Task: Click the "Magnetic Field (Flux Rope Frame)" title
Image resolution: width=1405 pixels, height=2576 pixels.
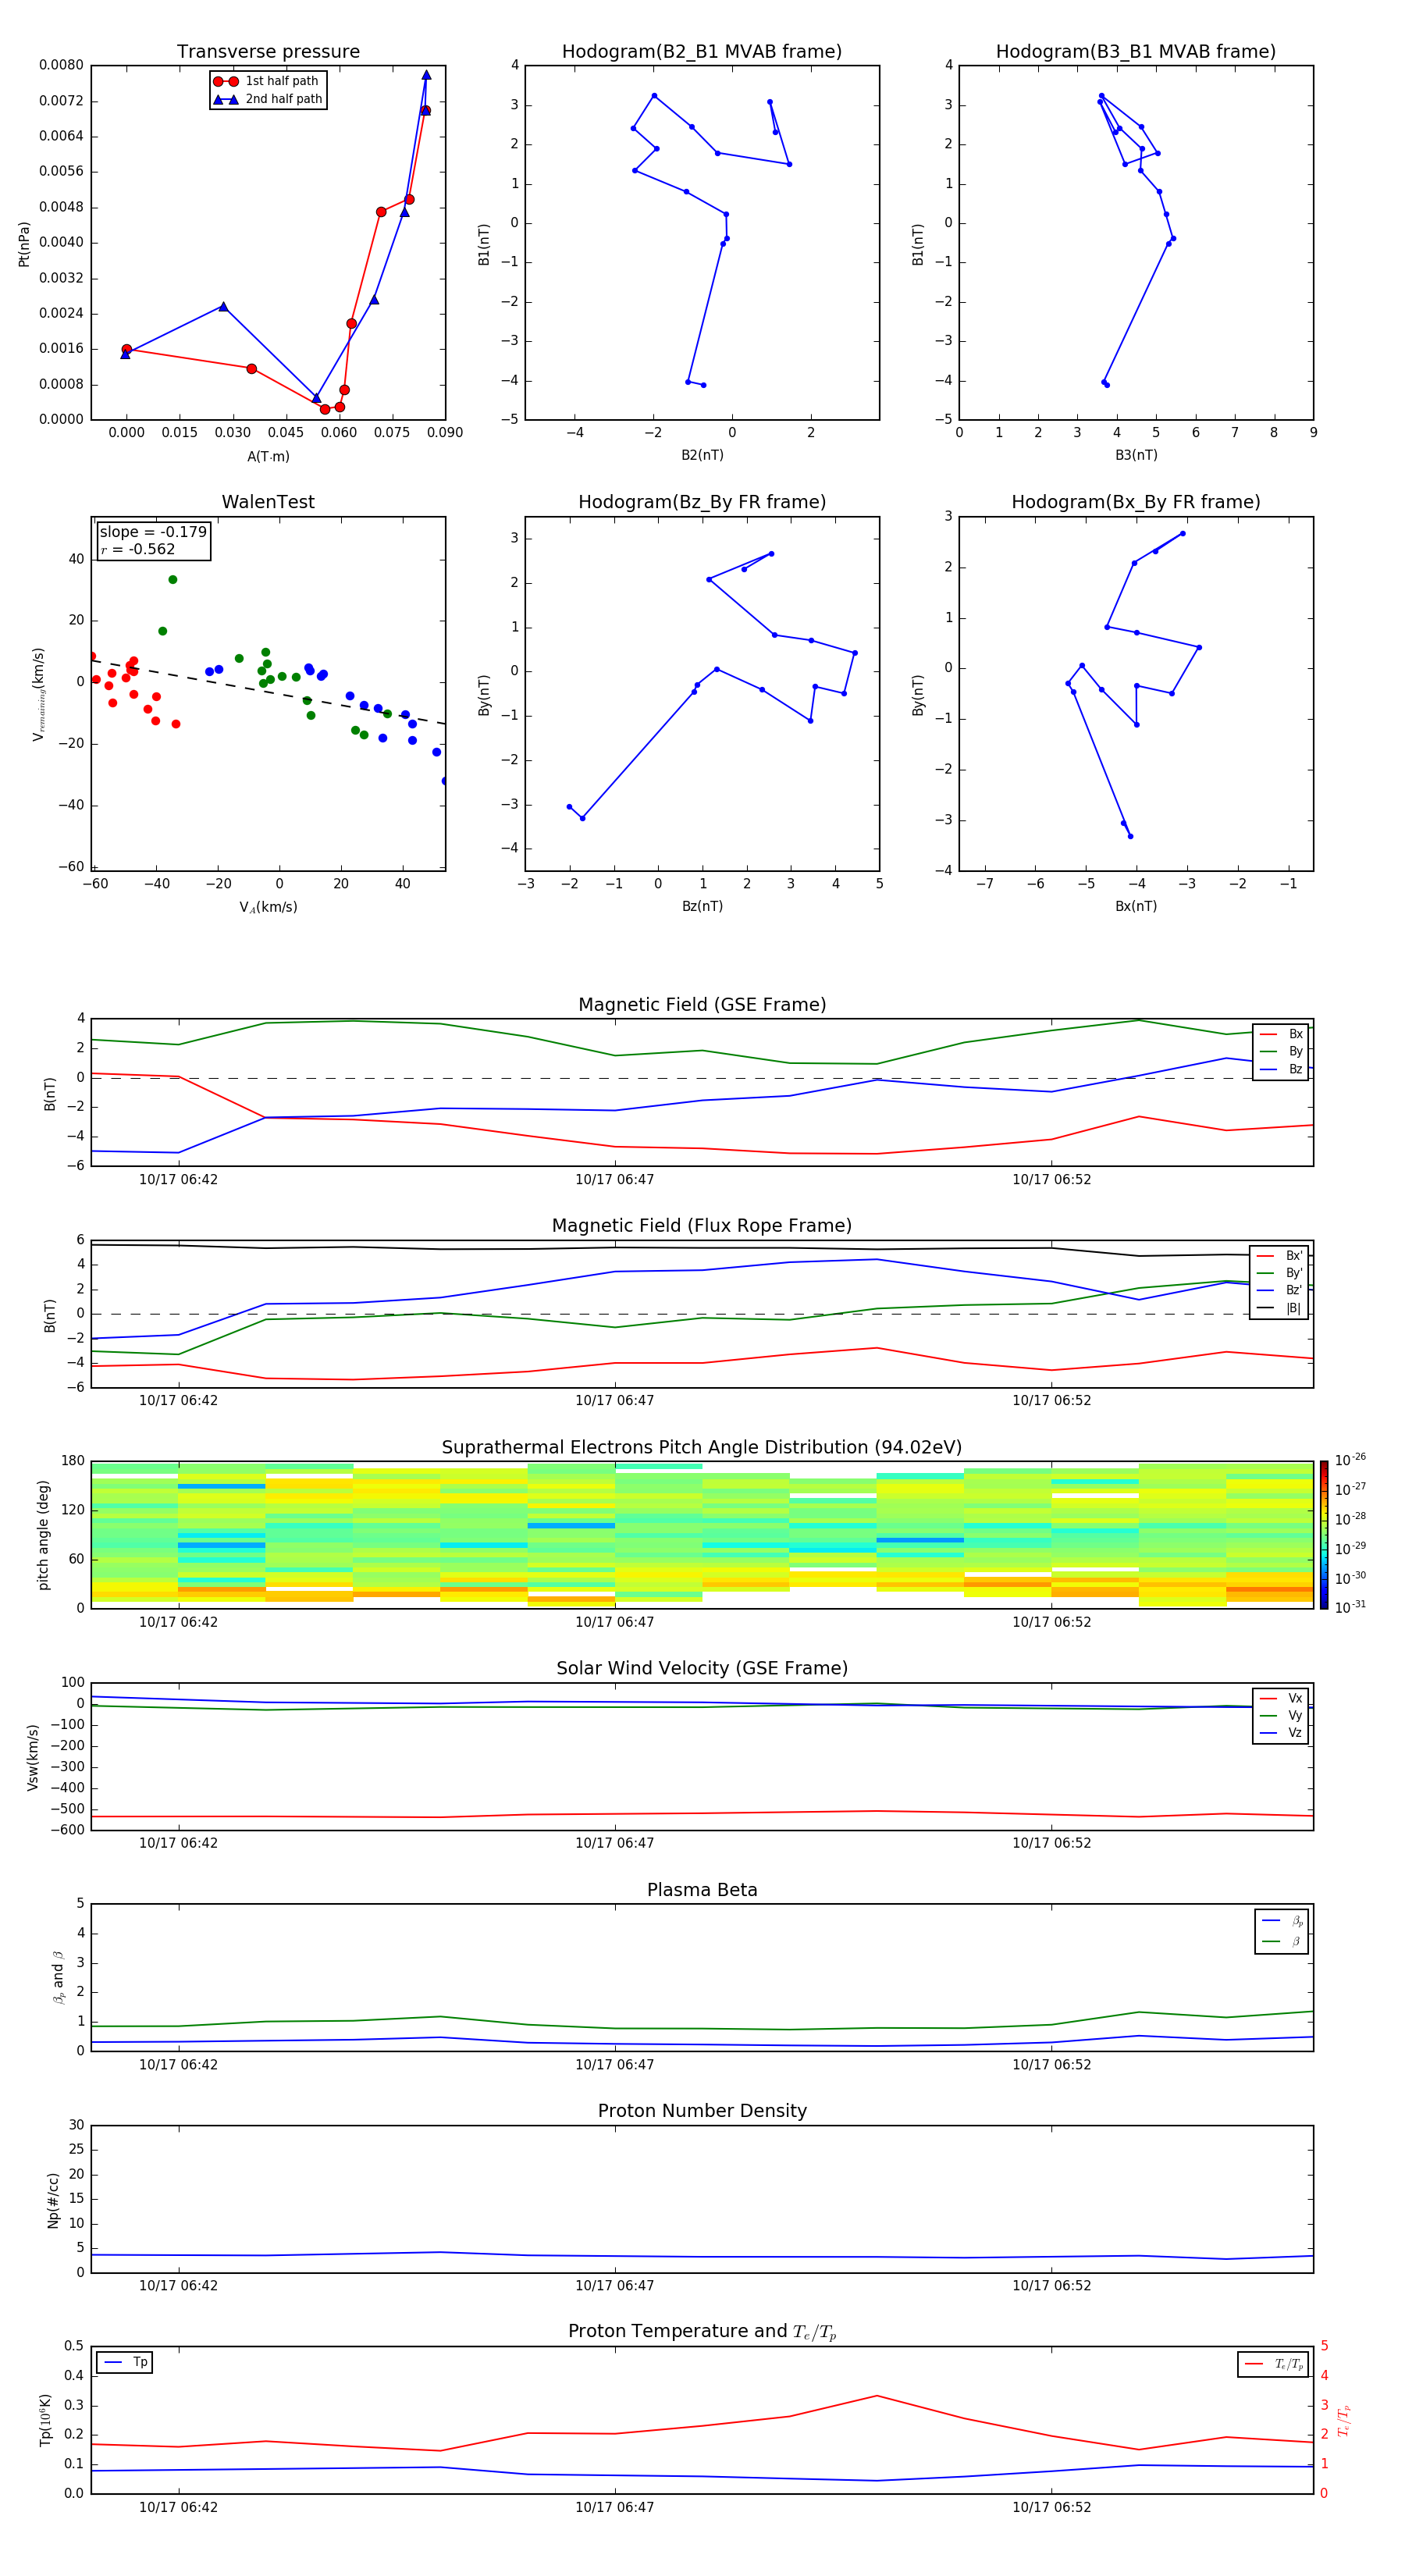Action: (x=702, y=1226)
